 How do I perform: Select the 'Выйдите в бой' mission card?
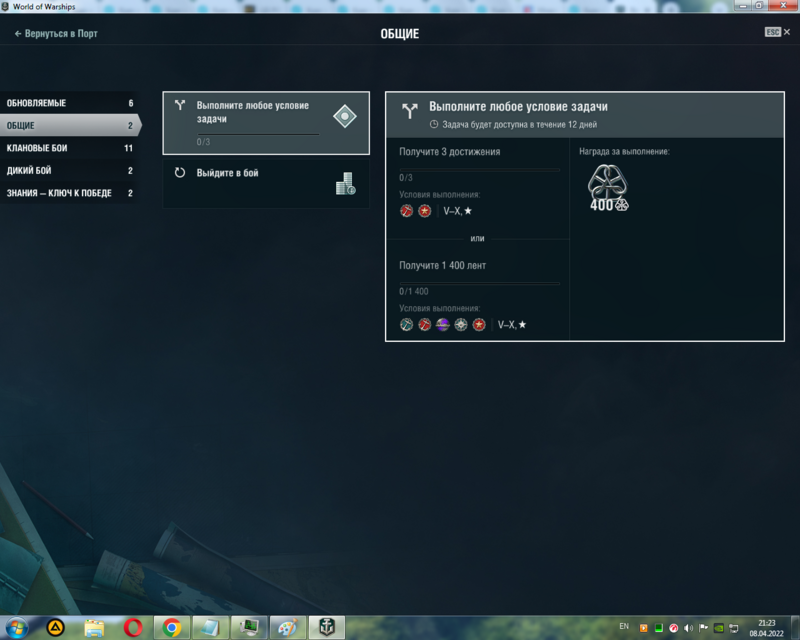[x=265, y=184]
